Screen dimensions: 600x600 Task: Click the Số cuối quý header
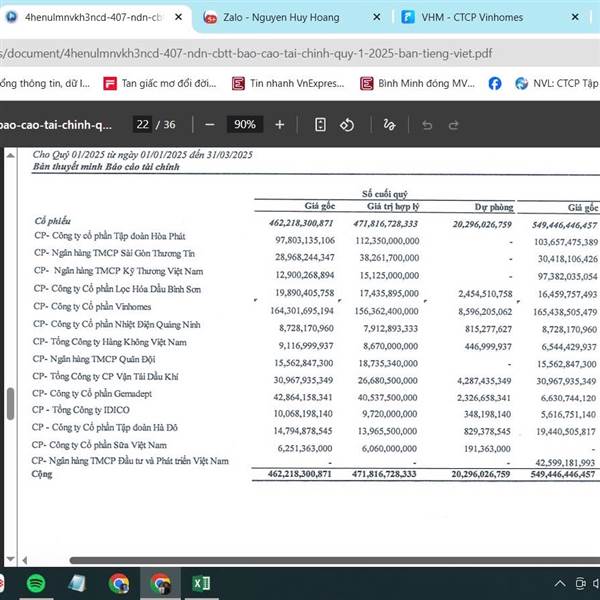click(385, 194)
